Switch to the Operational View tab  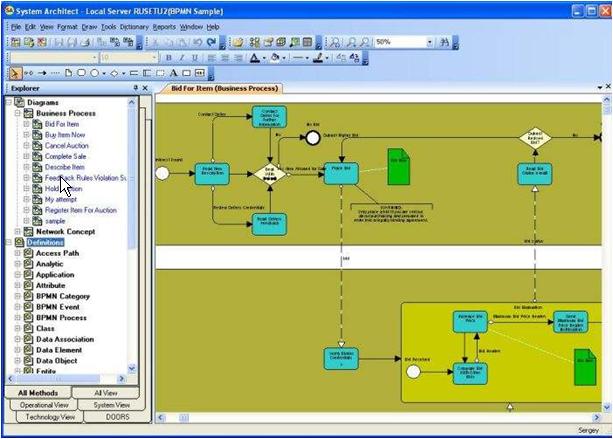44,405
